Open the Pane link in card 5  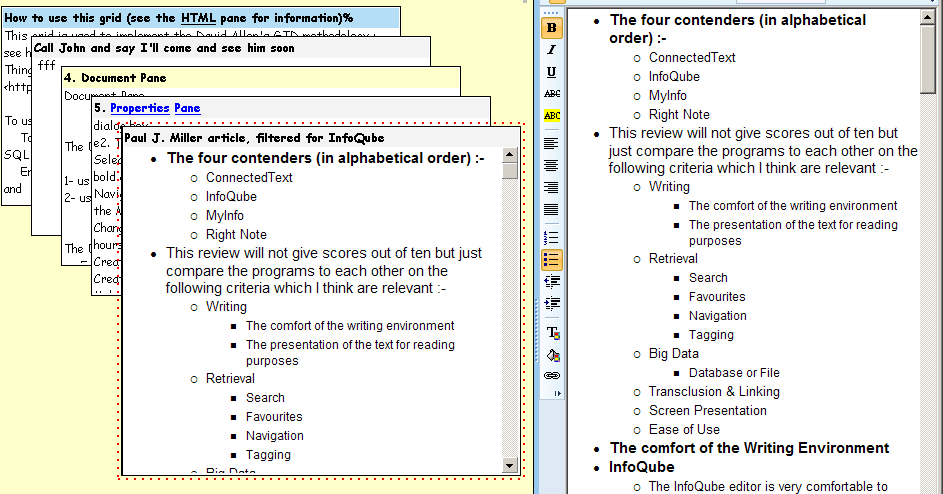pos(187,108)
